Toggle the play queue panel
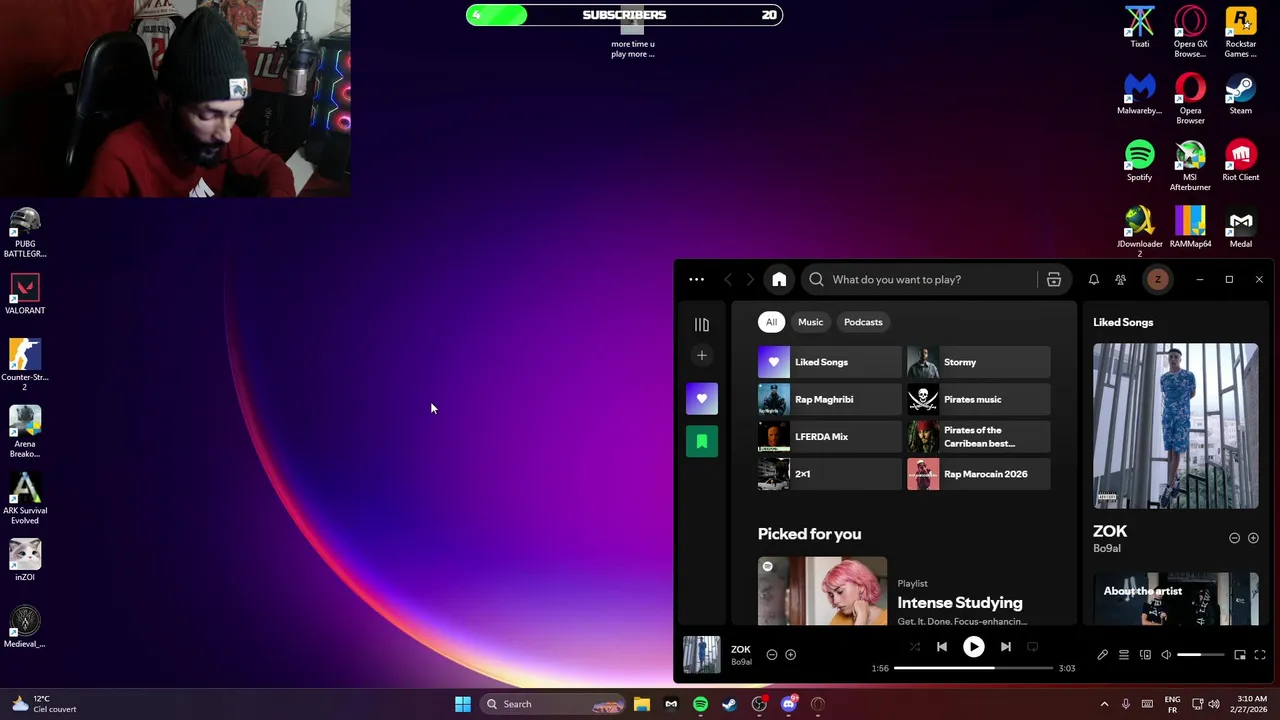The height and width of the screenshot is (720, 1280). tap(1123, 655)
